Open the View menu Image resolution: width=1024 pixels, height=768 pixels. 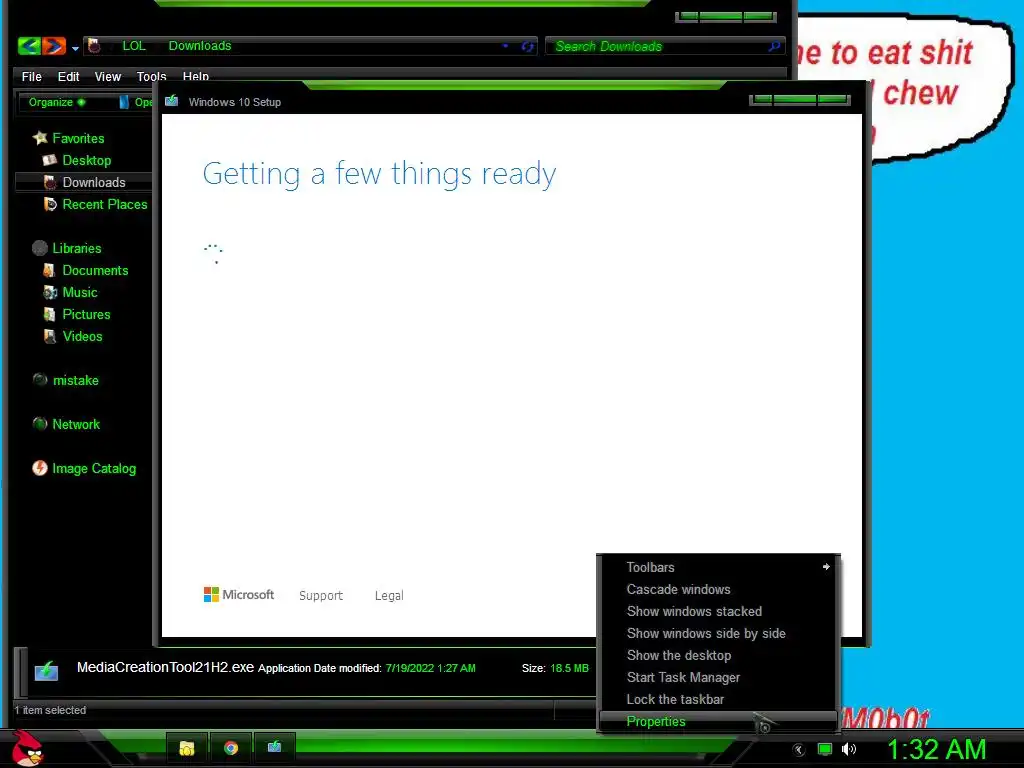tap(108, 76)
